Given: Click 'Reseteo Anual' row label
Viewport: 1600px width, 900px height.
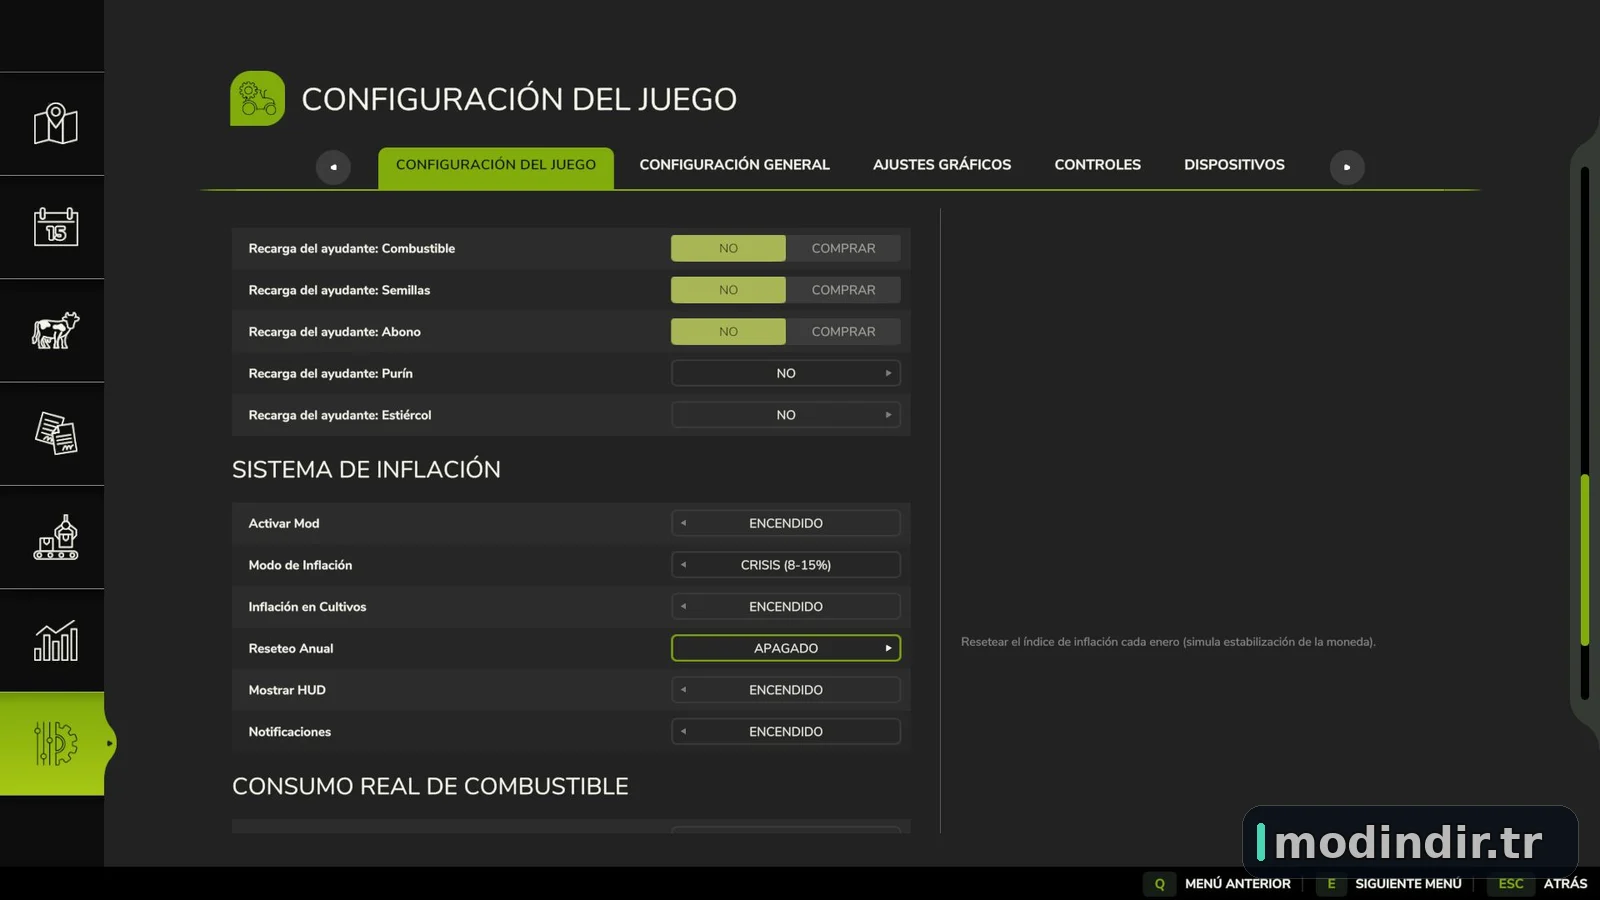Looking at the screenshot, I should (291, 648).
